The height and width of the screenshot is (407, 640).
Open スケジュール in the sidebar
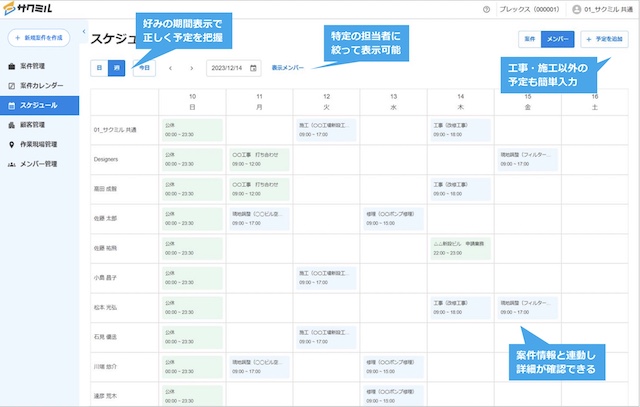[x=40, y=105]
